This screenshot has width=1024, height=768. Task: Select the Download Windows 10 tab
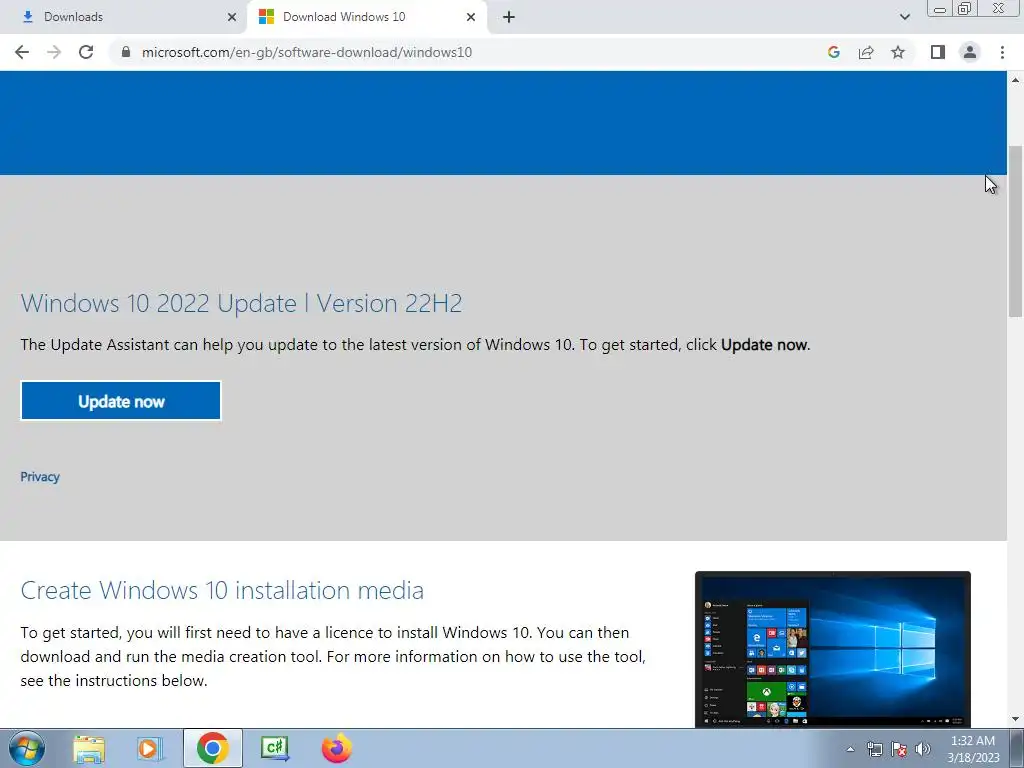click(x=367, y=17)
